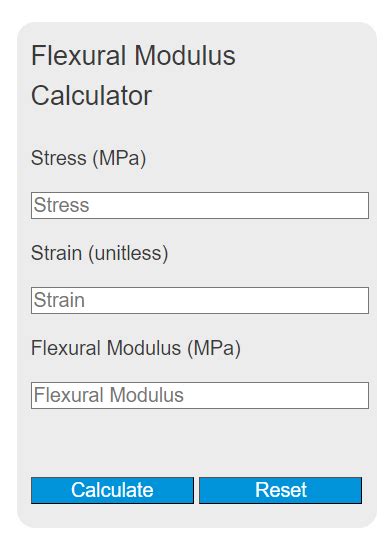Click the word Calculator in the title
Screen dimensions: 387x546
click(x=91, y=96)
